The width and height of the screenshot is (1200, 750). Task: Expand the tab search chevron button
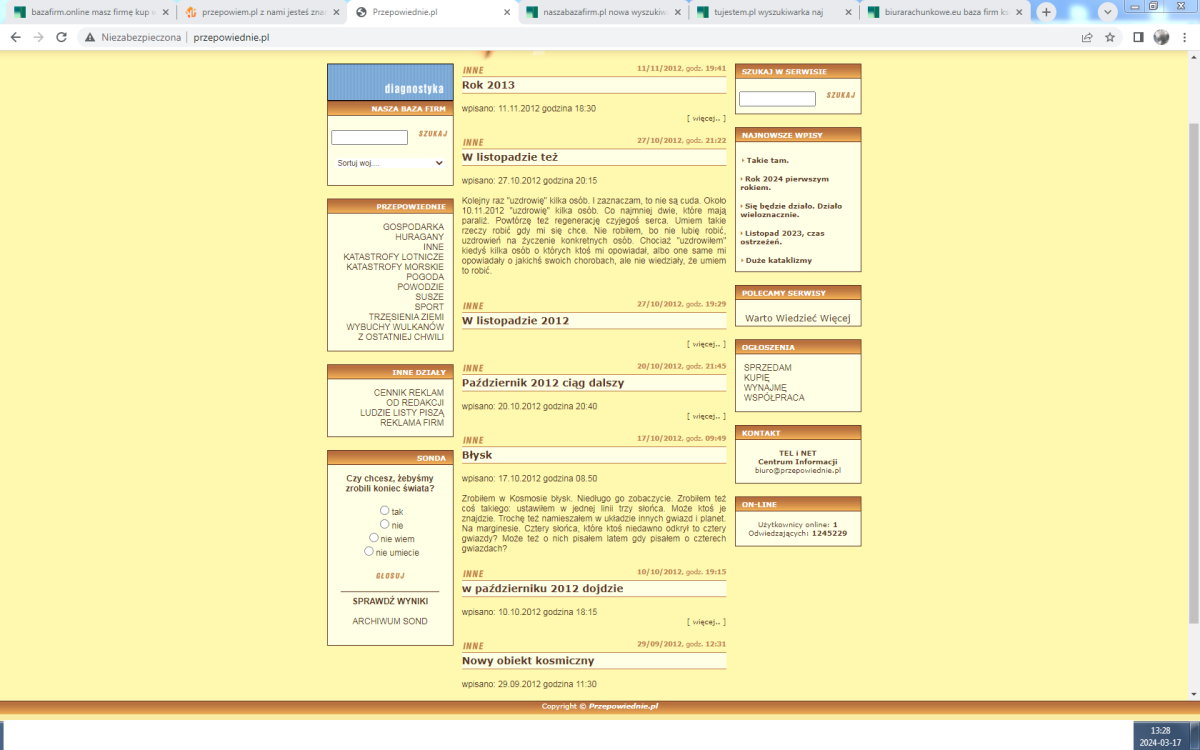(x=1108, y=12)
